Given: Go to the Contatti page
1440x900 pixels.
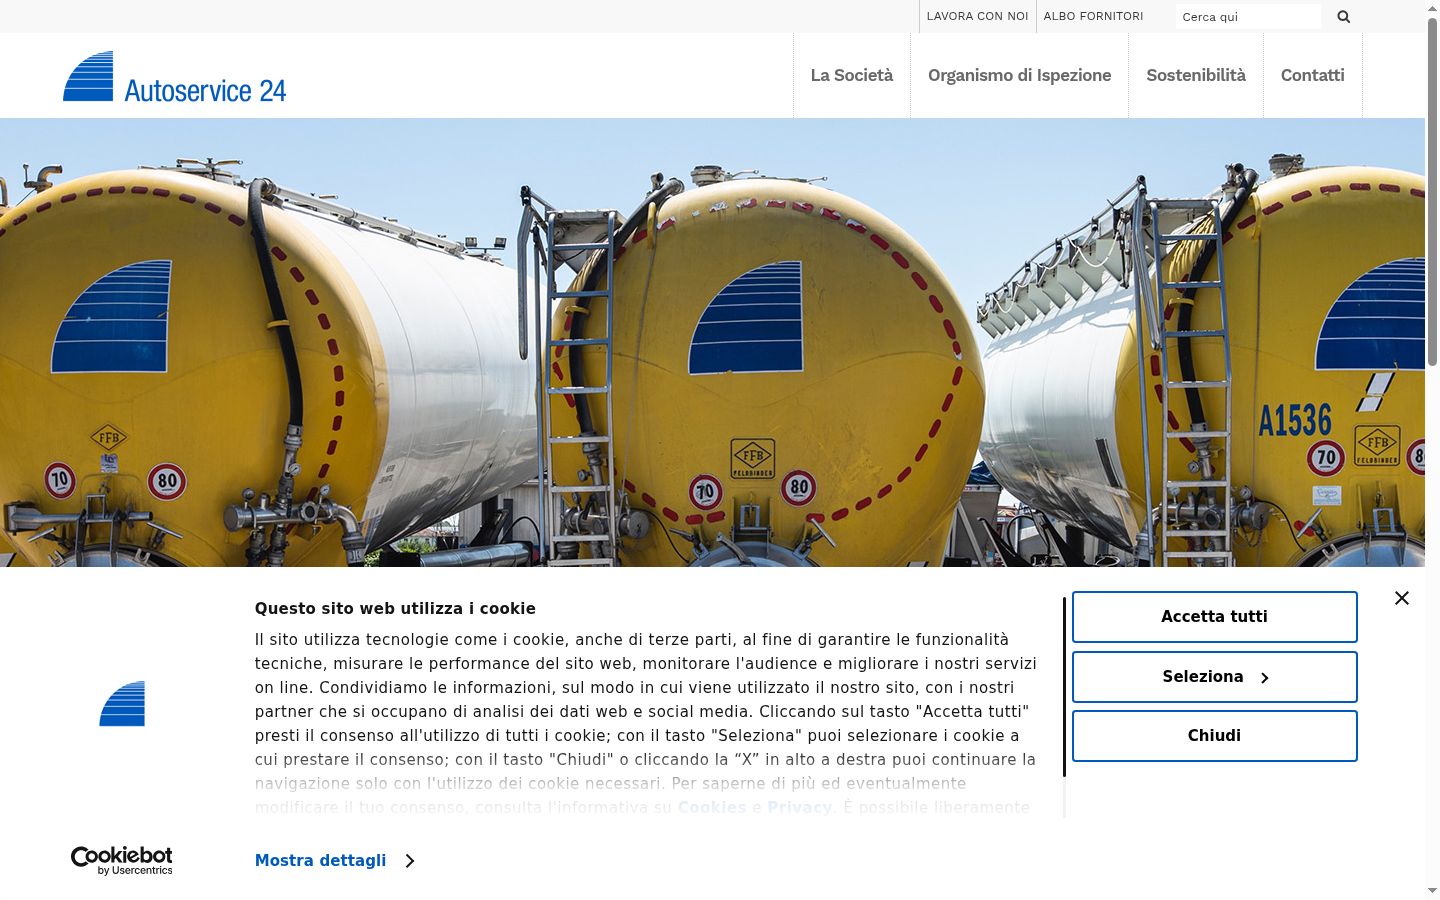Looking at the screenshot, I should [1312, 75].
